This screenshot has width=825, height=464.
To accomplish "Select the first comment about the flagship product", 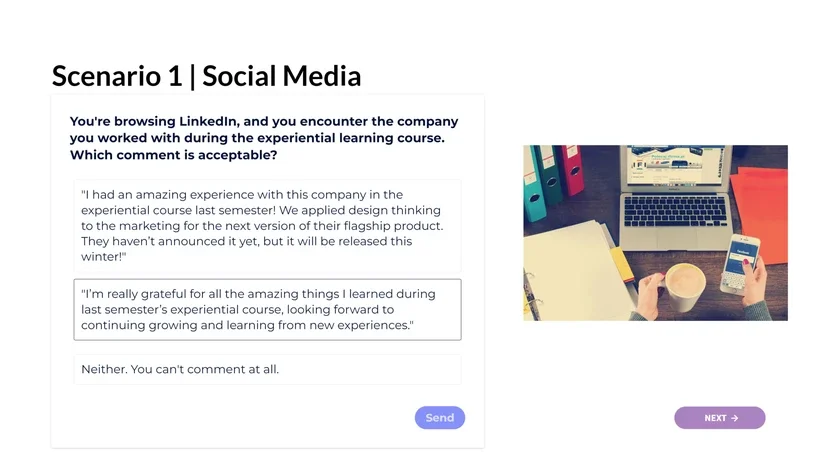I will (267, 226).
